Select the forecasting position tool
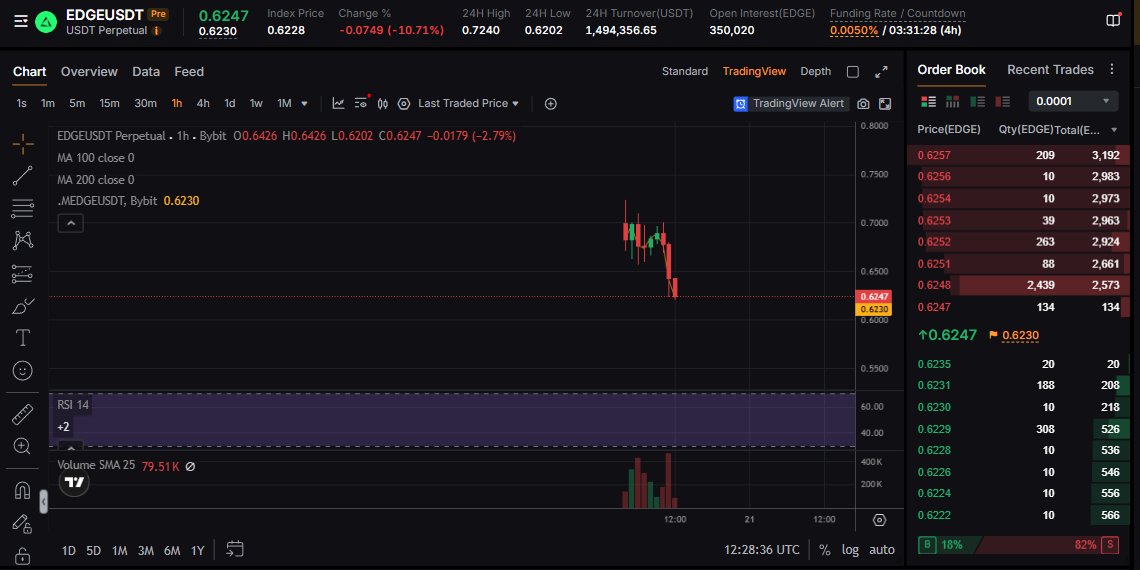The width and height of the screenshot is (1140, 570). [23, 273]
